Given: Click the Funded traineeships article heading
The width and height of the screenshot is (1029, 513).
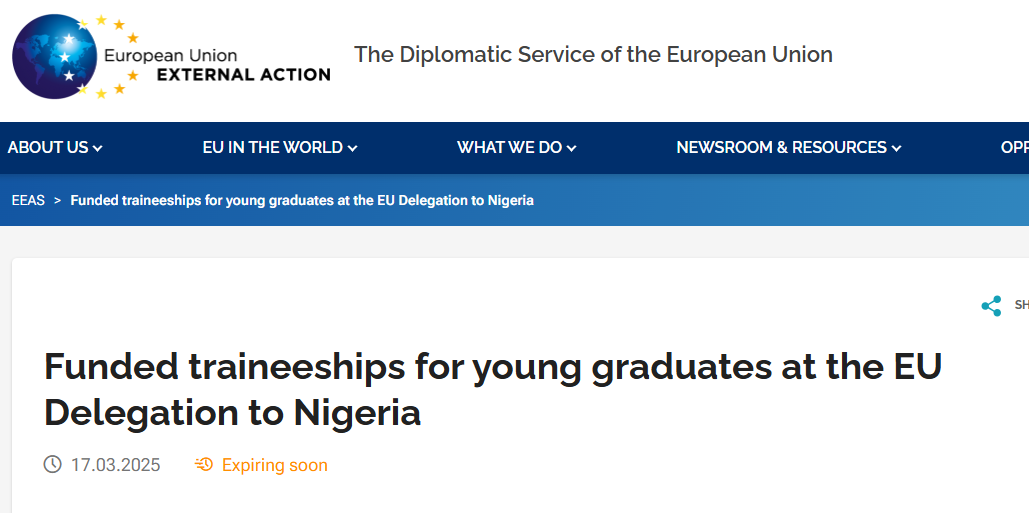Looking at the screenshot, I should pos(493,390).
